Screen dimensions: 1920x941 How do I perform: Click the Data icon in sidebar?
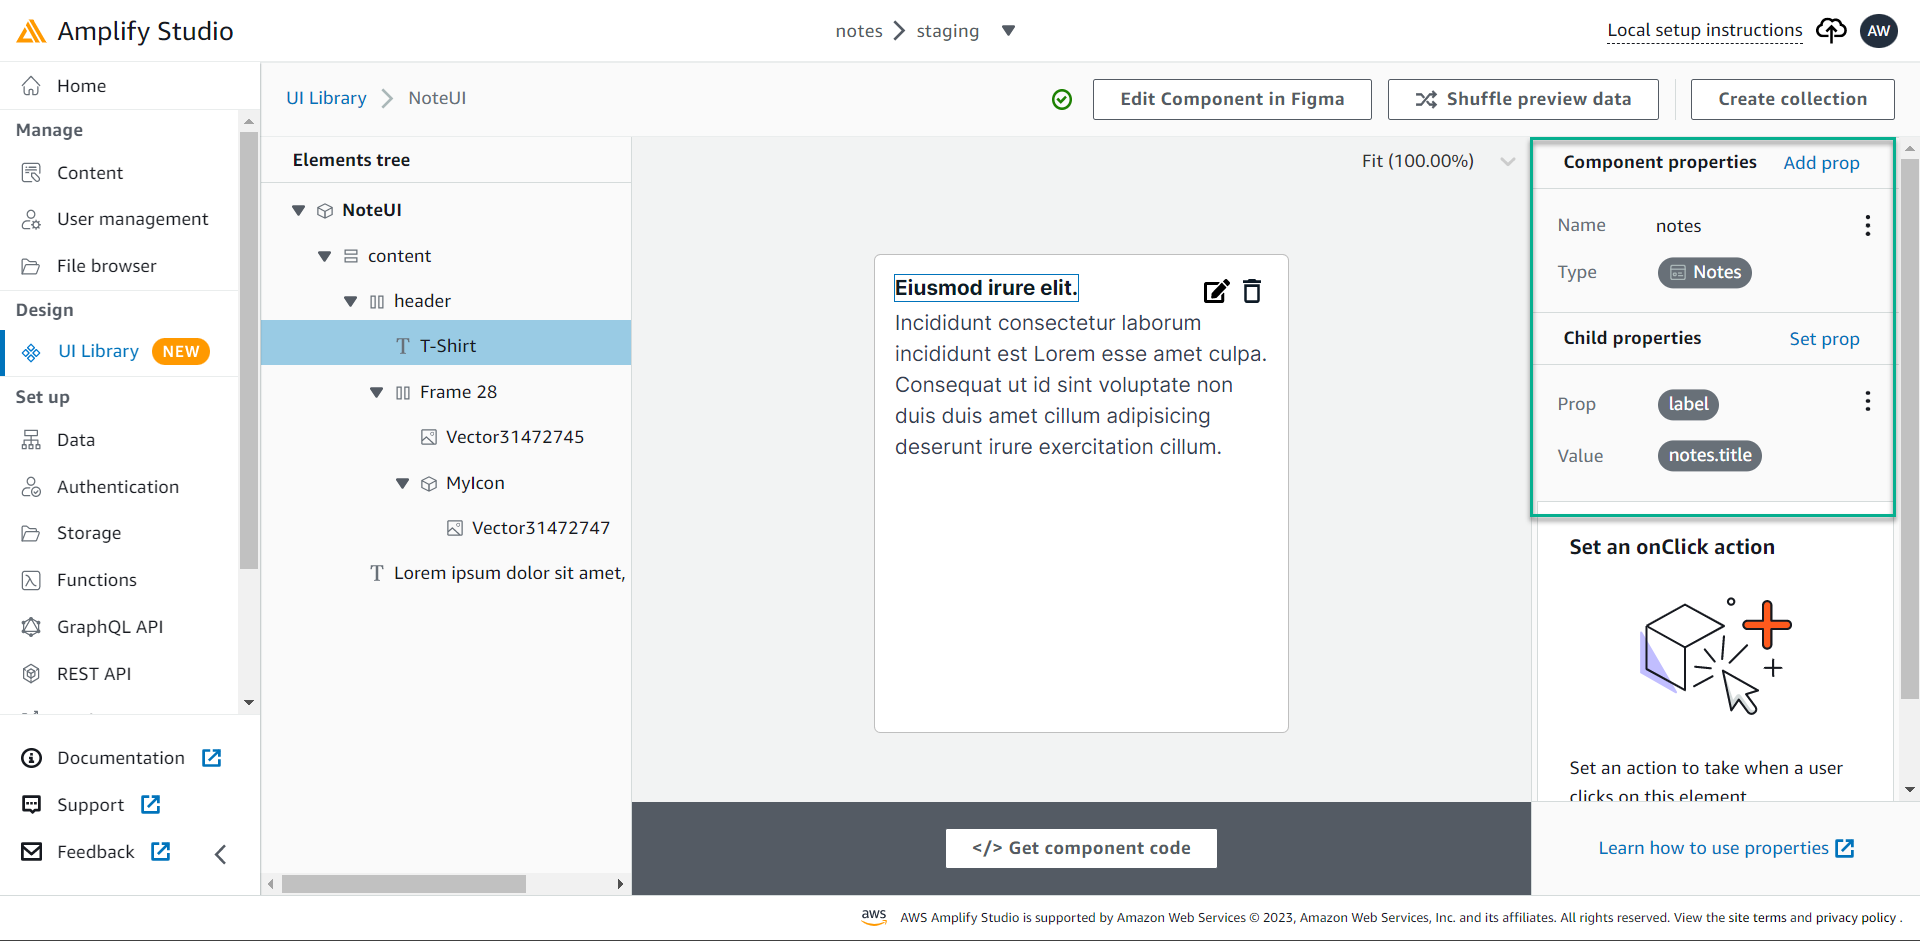click(x=31, y=440)
